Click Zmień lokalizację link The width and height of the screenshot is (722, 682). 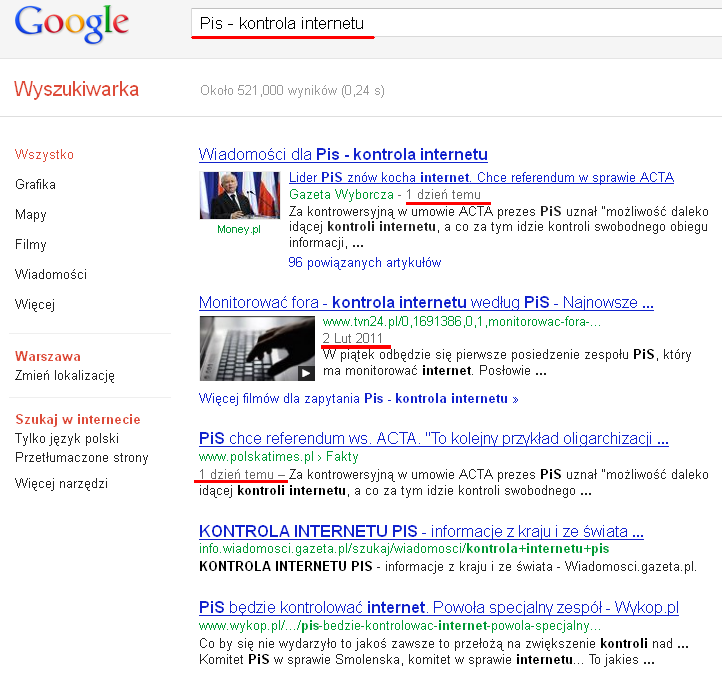point(64,376)
